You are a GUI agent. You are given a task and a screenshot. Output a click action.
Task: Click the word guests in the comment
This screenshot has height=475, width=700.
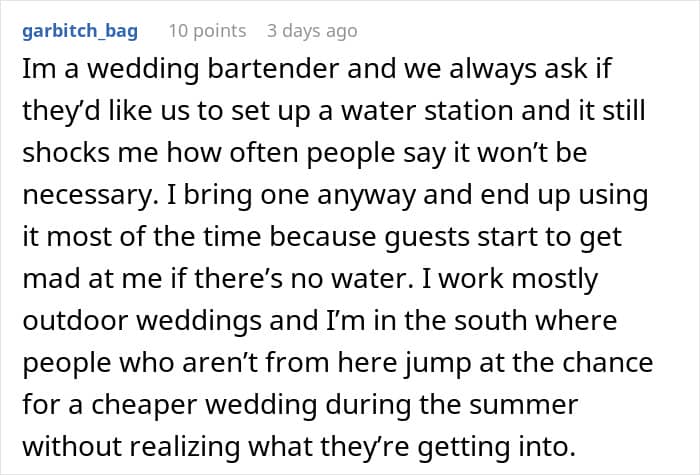pos(427,238)
